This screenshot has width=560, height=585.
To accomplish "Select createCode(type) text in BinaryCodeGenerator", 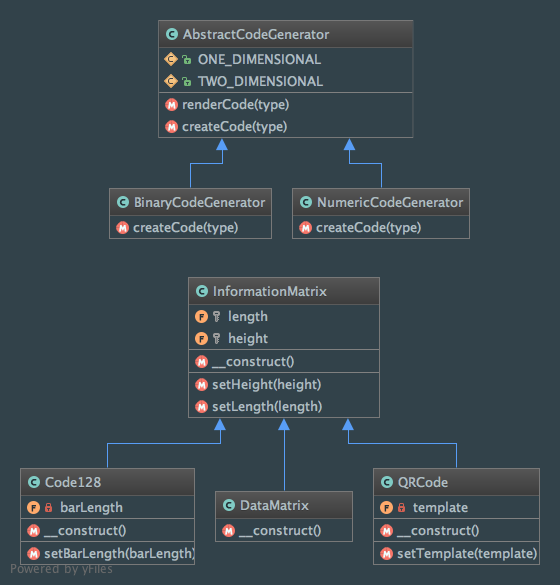I will [x=185, y=228].
